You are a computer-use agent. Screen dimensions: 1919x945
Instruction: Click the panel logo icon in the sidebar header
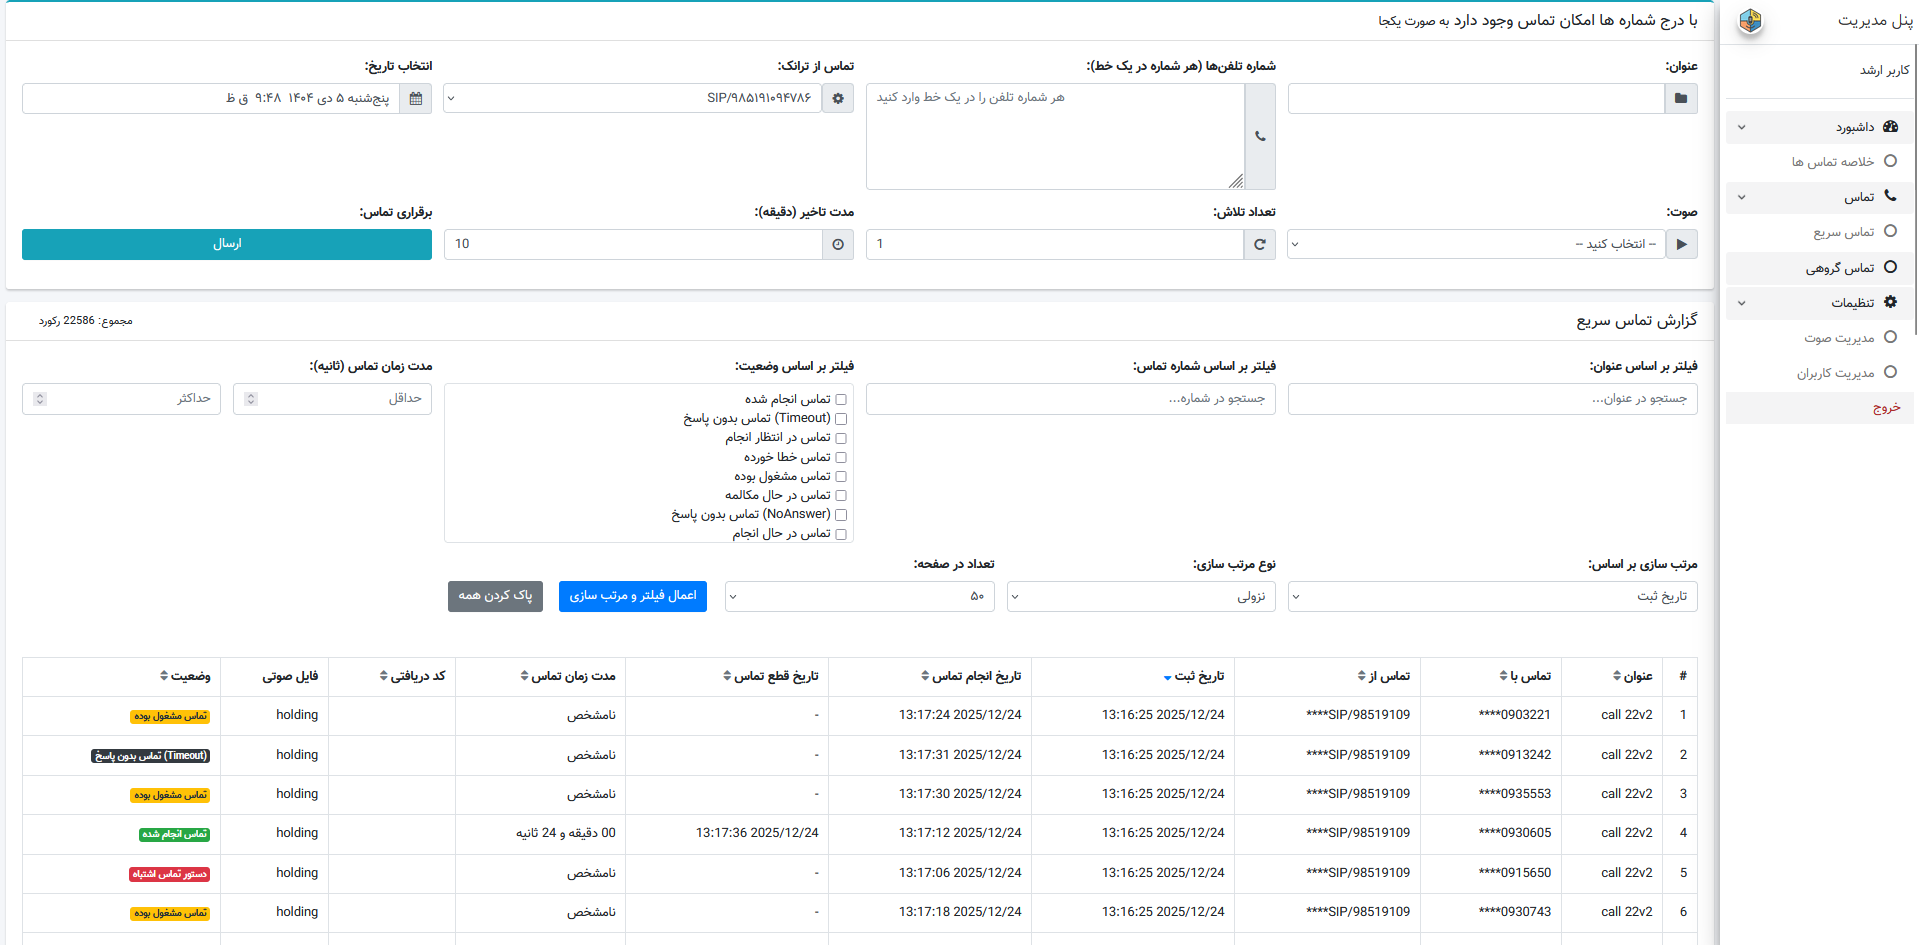pos(1750,21)
